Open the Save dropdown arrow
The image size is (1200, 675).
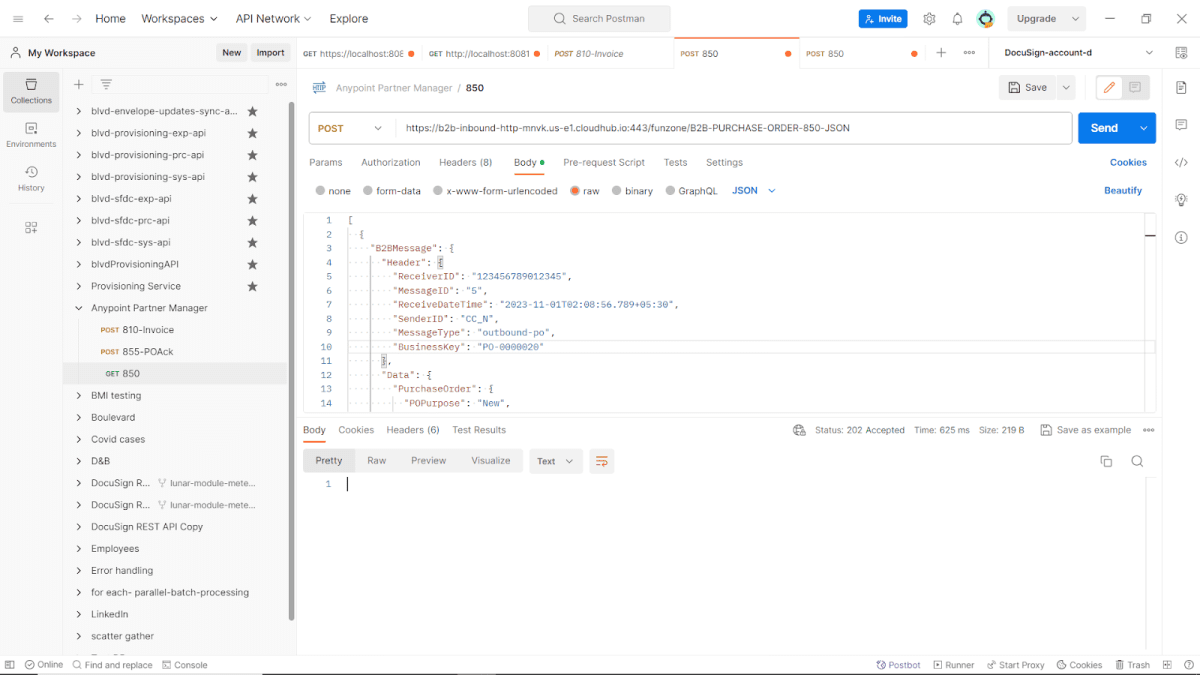pyautogui.click(x=1066, y=88)
